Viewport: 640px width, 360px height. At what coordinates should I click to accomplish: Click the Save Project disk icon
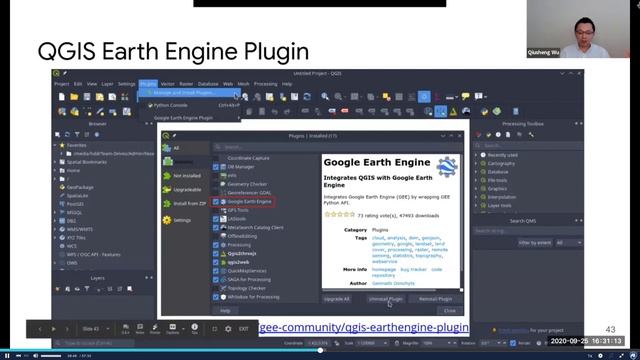click(x=87, y=97)
